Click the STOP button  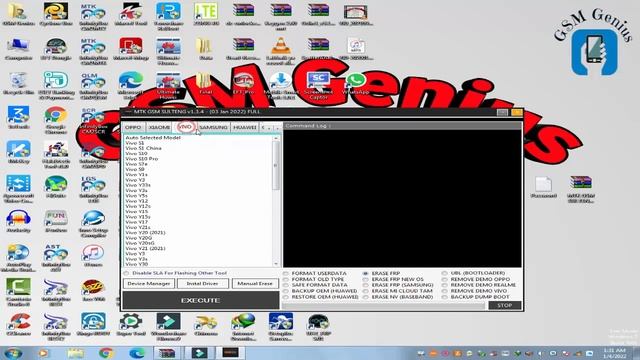point(504,305)
